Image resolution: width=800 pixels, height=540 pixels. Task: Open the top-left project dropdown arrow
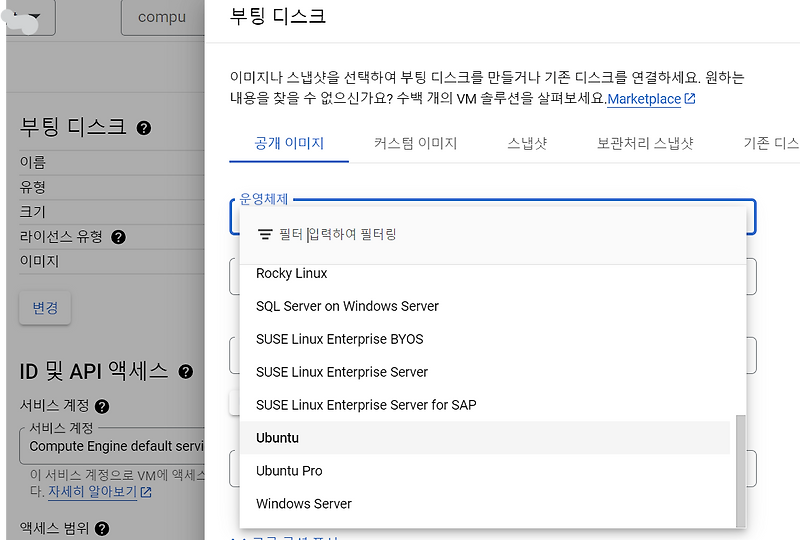[x=32, y=17]
